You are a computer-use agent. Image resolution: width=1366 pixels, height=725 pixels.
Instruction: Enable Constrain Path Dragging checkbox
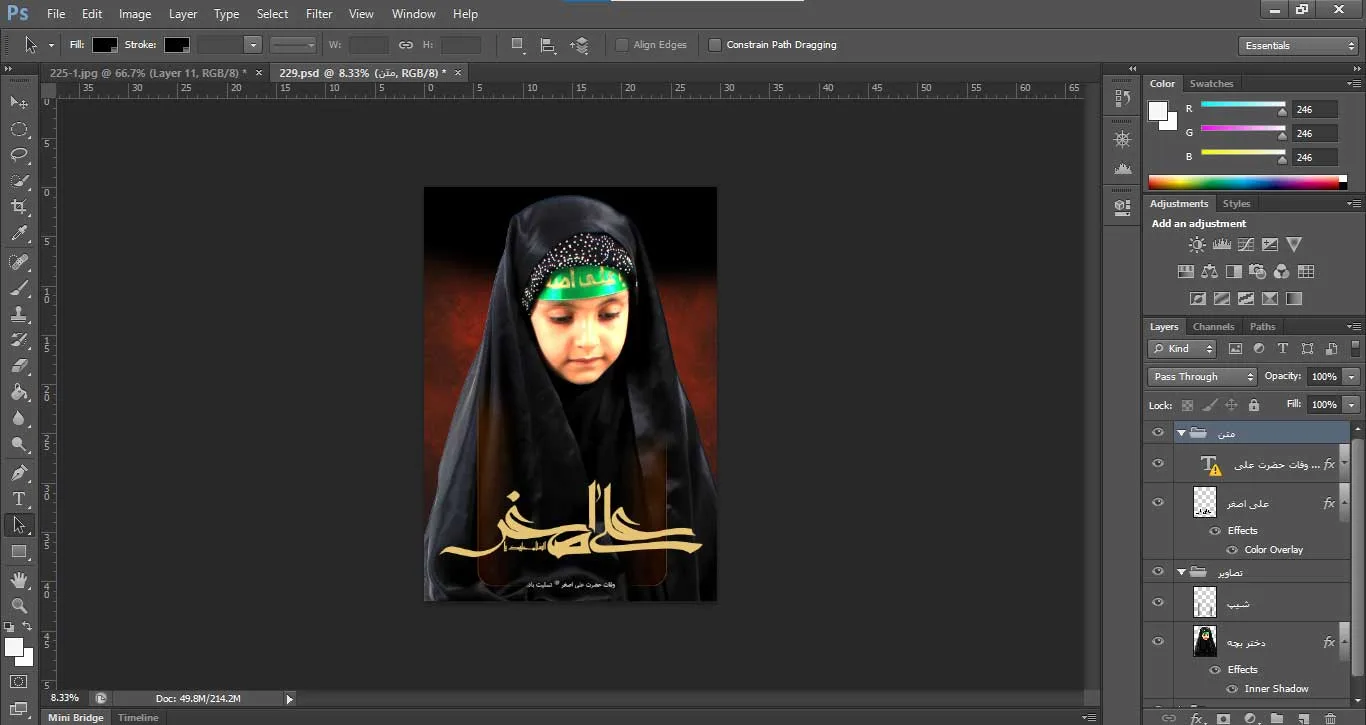click(x=715, y=45)
